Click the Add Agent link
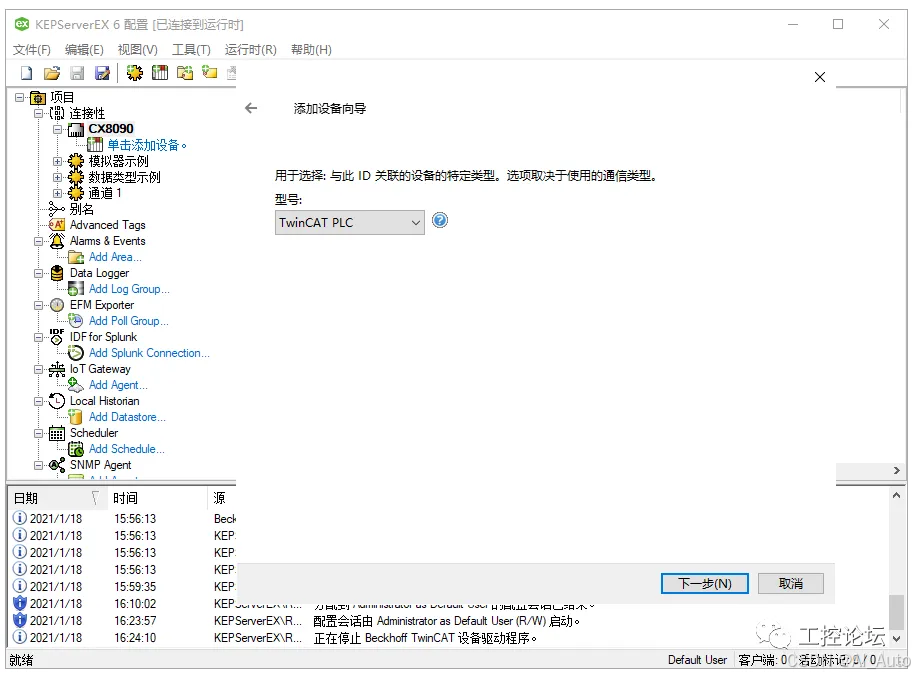The width and height of the screenshot is (915, 676). point(118,385)
